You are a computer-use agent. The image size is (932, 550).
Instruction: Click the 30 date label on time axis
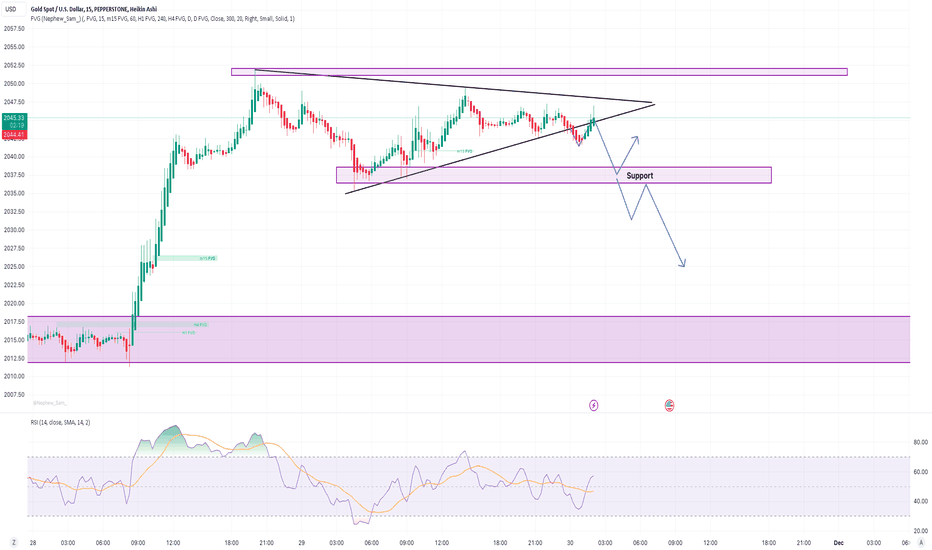click(x=570, y=543)
